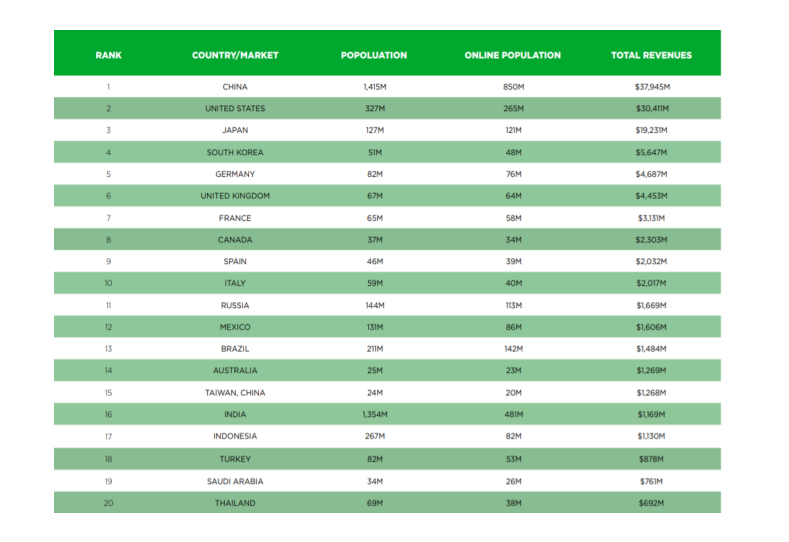The height and width of the screenshot is (542, 789).
Task: Click the COUNTRY/MARKET column header
Action: (235, 55)
